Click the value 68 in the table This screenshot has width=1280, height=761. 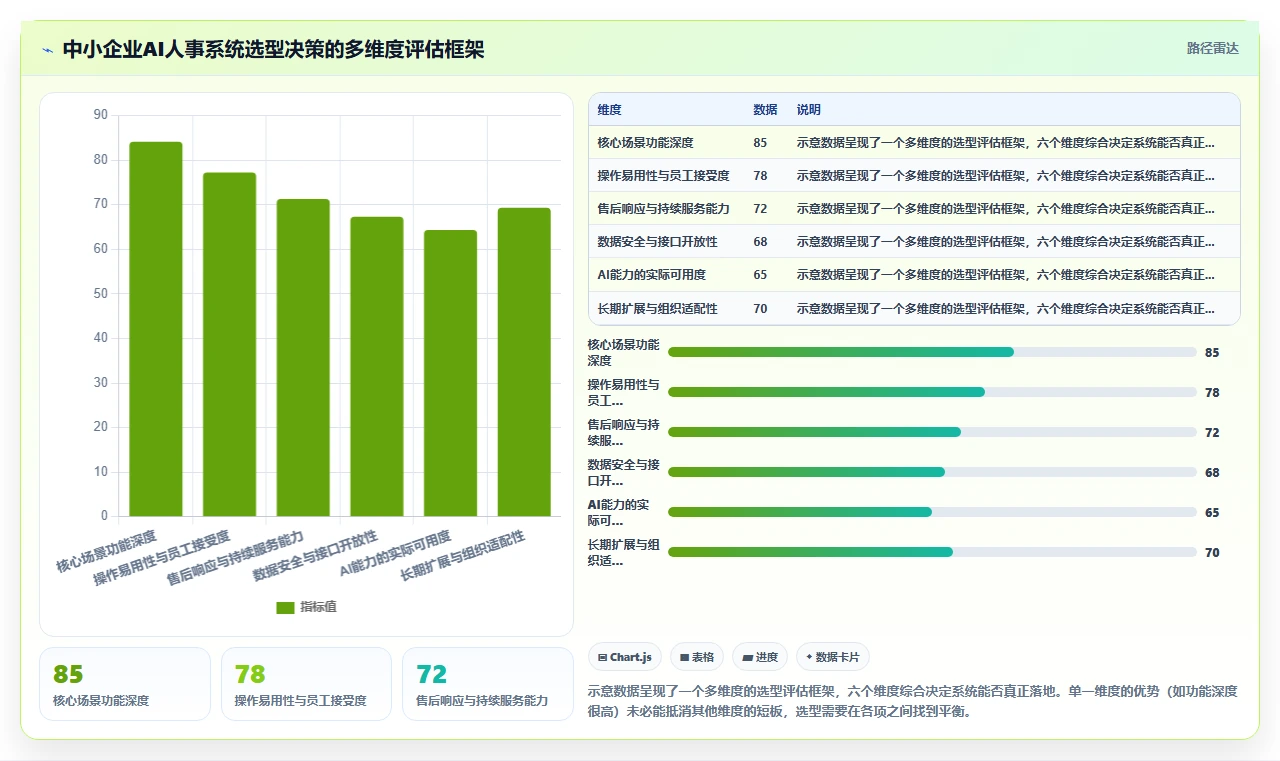pyautogui.click(x=761, y=242)
